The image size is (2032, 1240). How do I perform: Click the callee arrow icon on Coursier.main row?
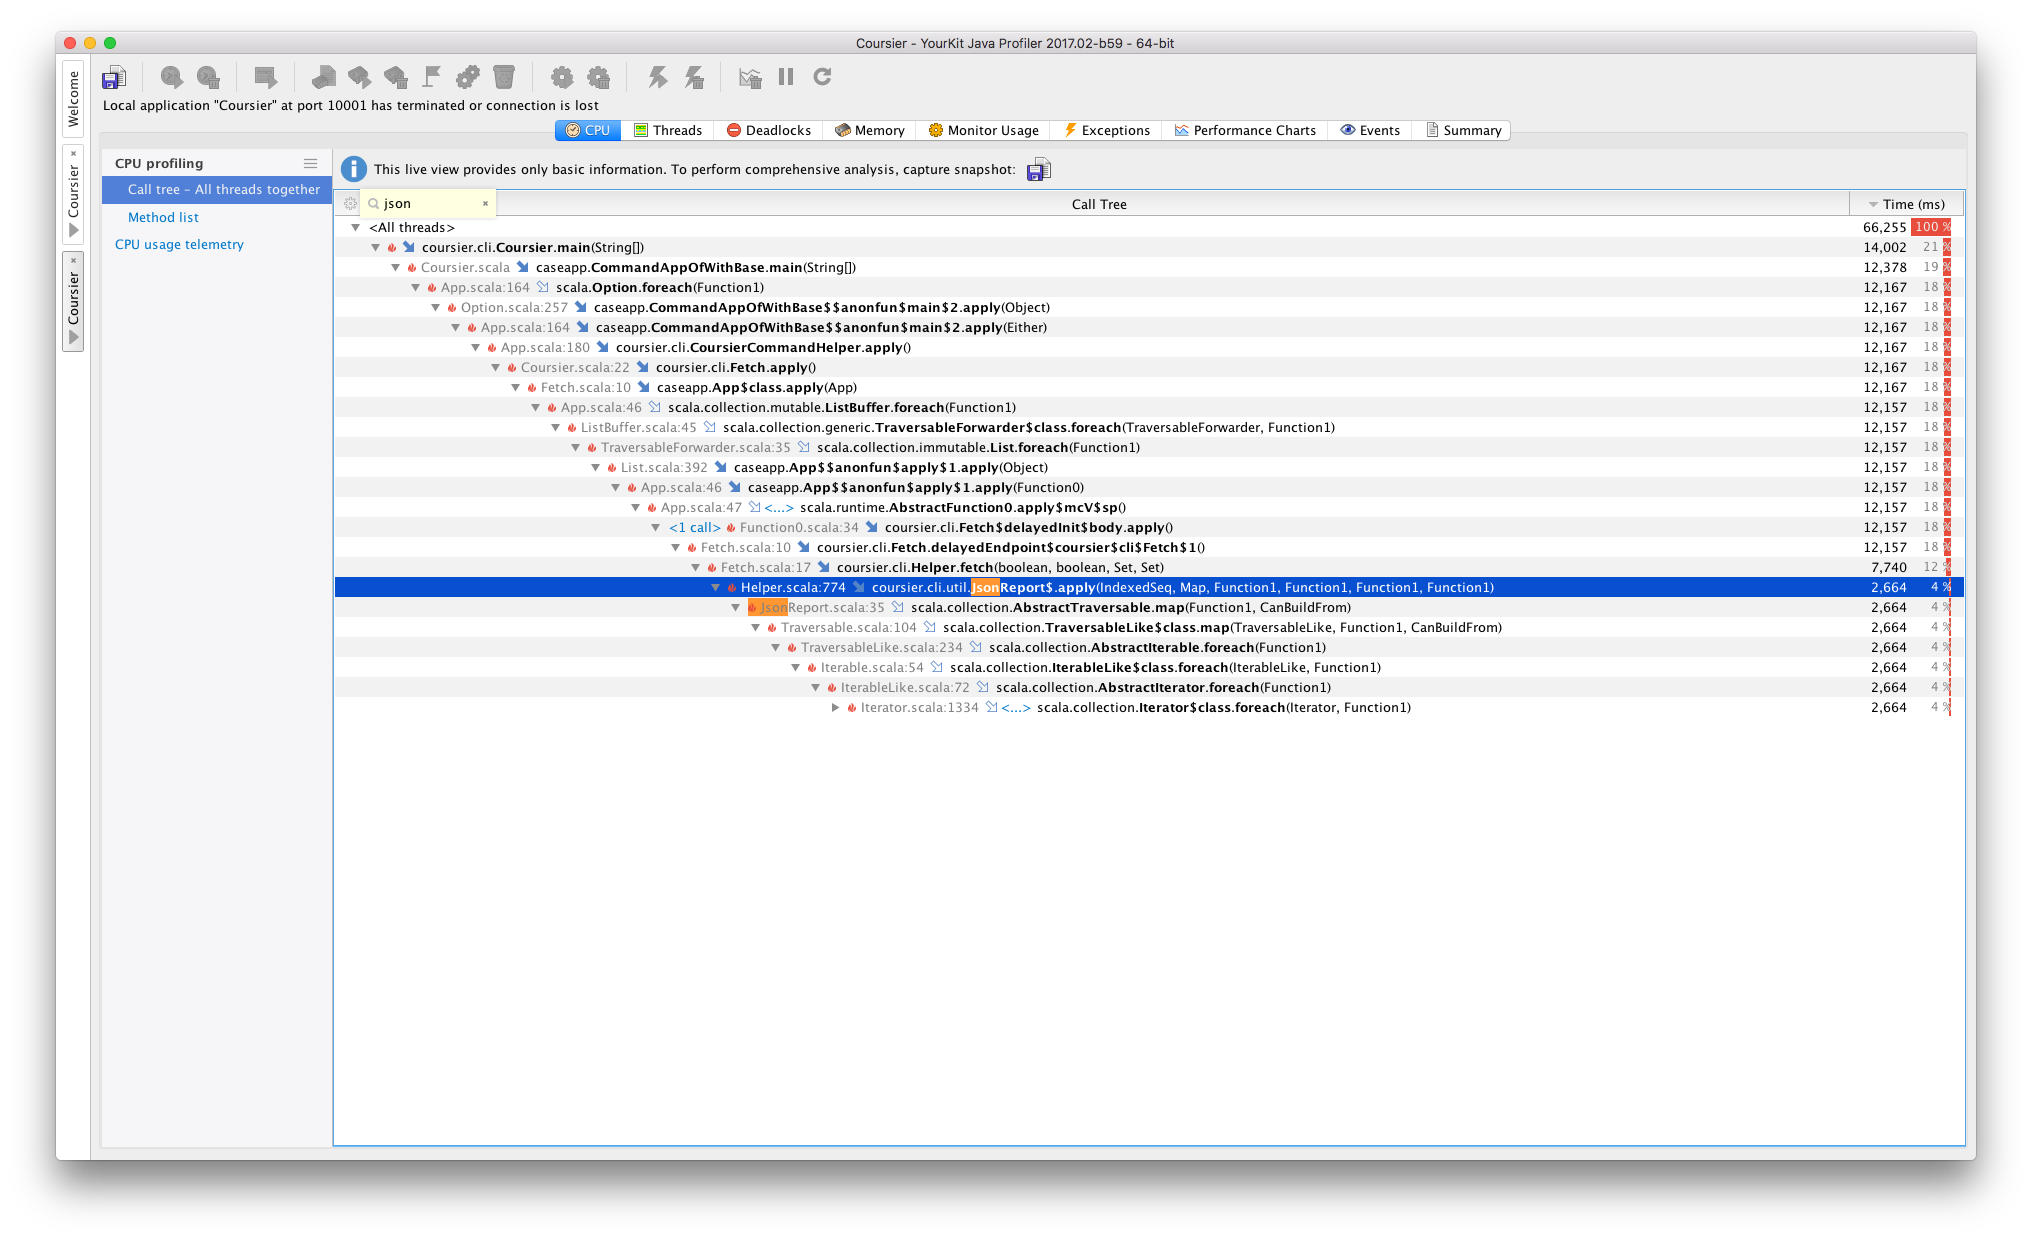(x=408, y=247)
